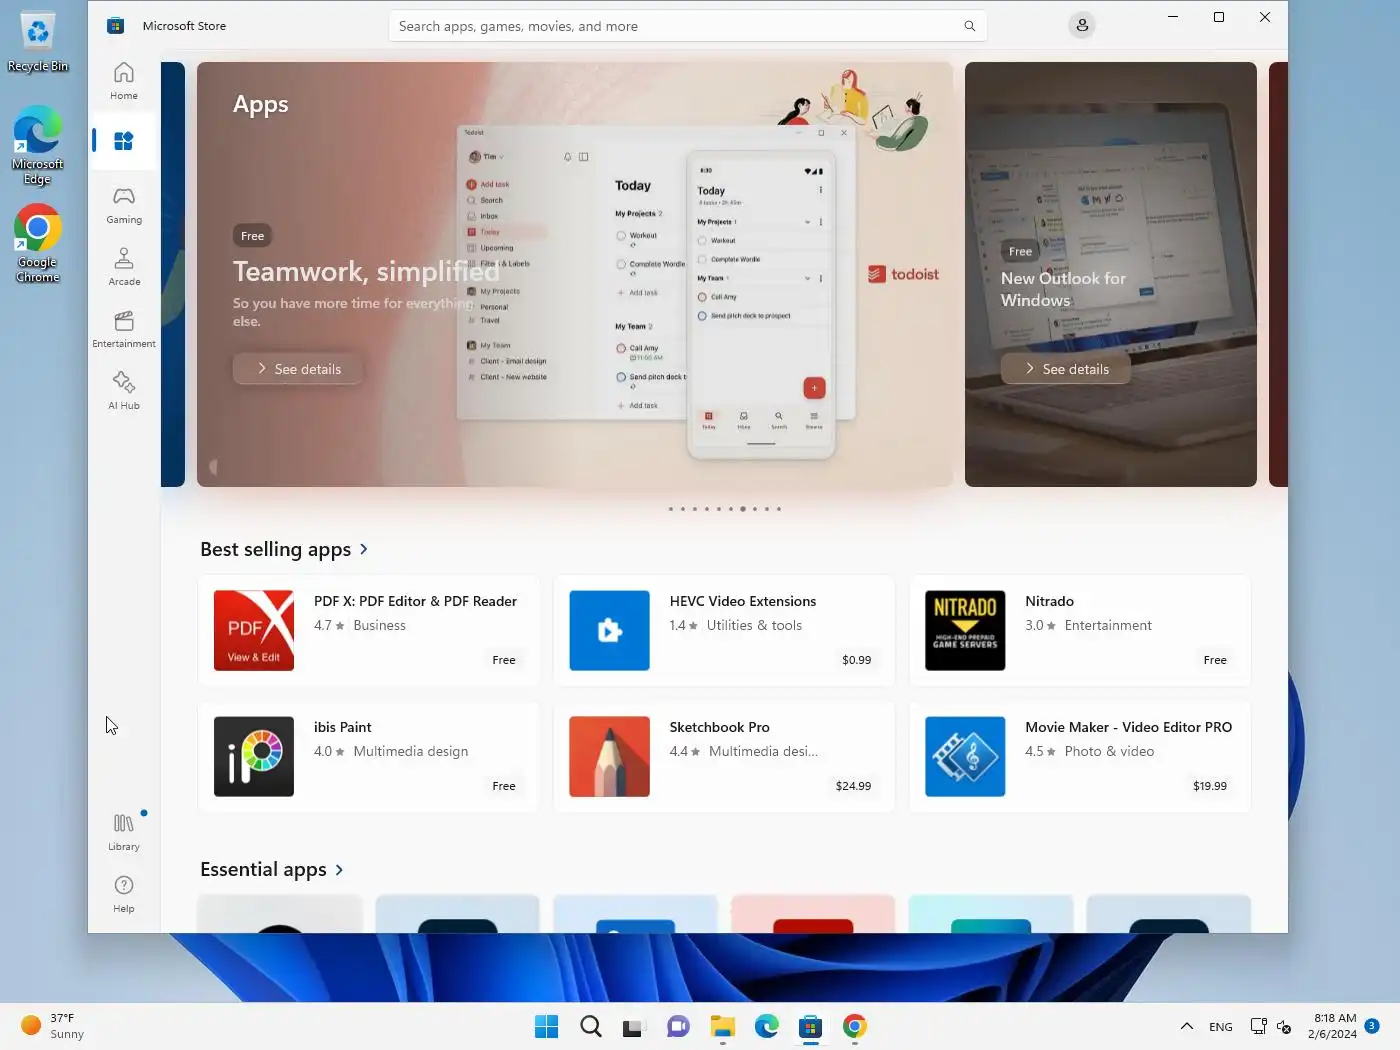Open the Essential apps heading link

[263, 870]
